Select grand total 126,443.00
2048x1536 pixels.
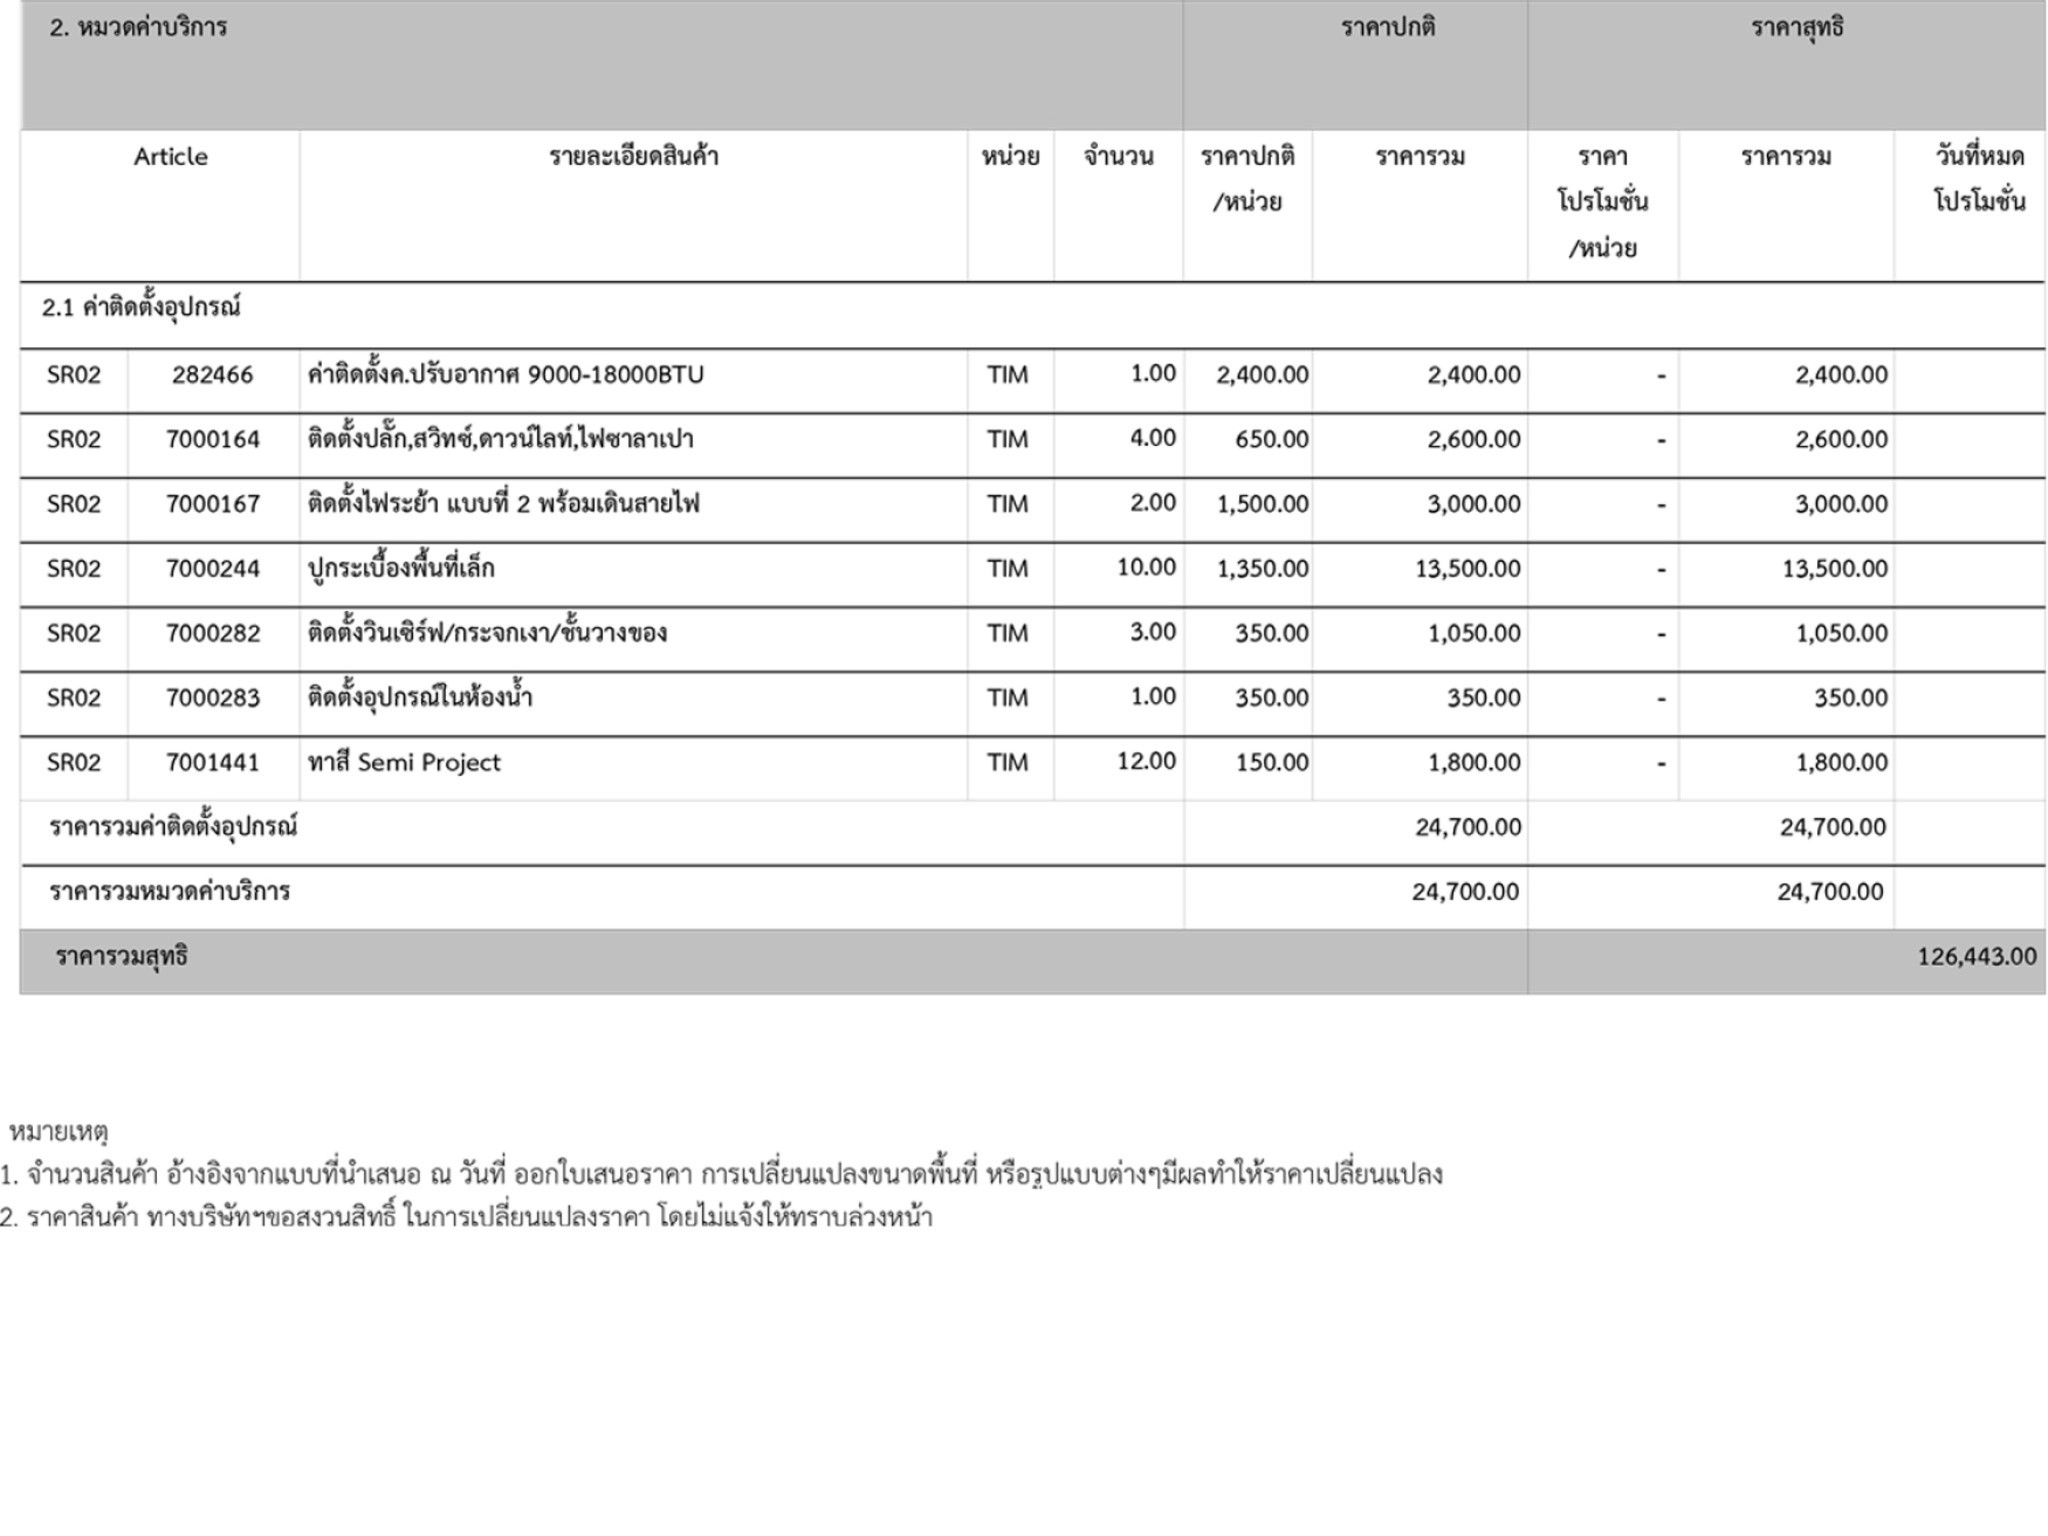[x=1976, y=957]
